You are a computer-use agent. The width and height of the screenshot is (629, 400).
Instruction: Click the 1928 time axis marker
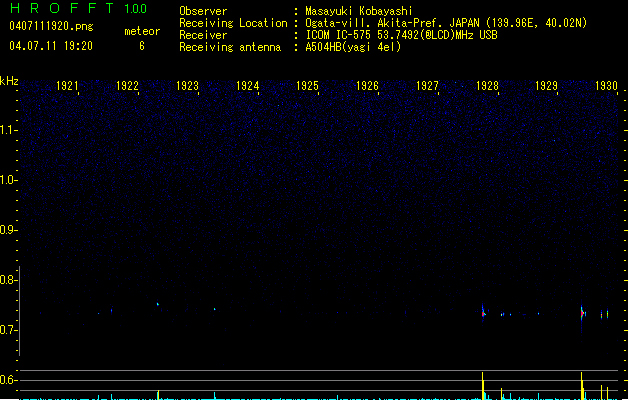click(487, 85)
